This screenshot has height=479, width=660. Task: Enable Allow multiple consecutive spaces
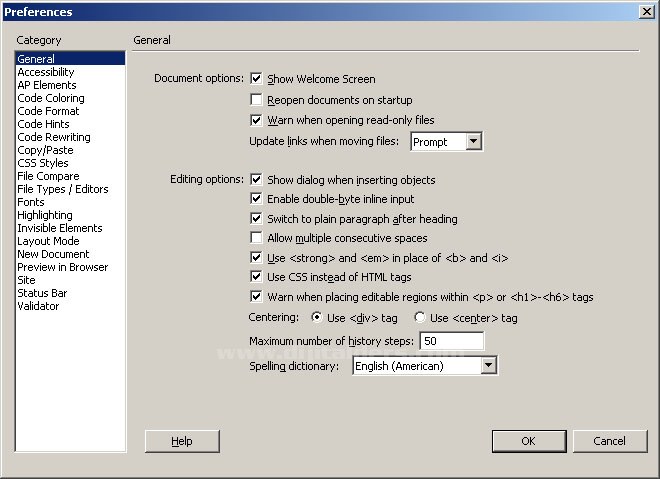(x=257, y=238)
